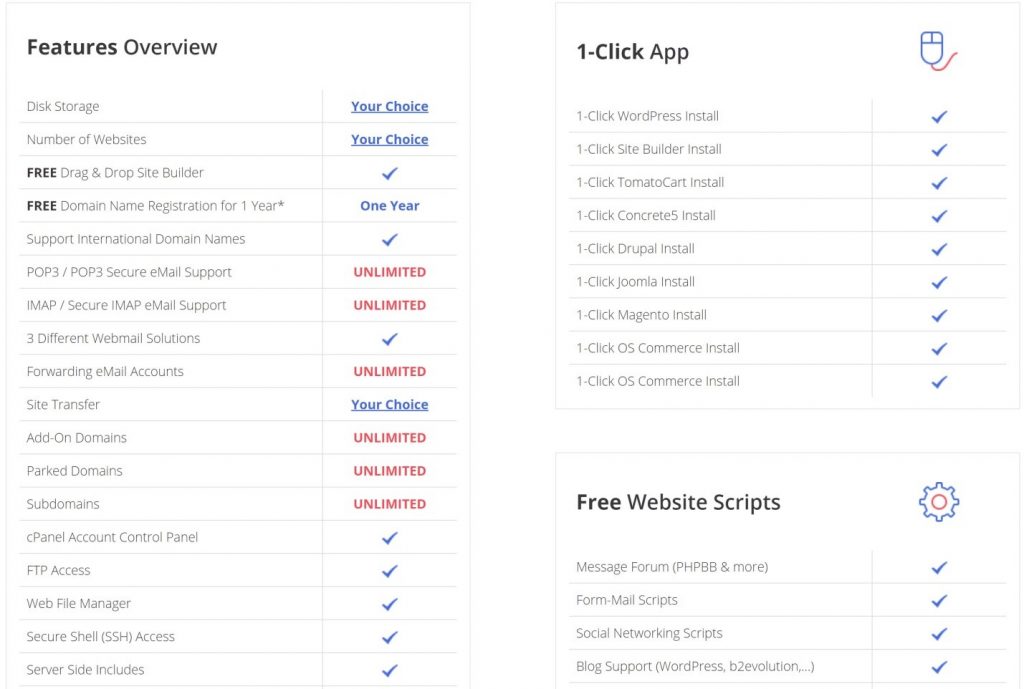The width and height of the screenshot is (1024, 689).
Task: Click the checkmark for FREE Drag & Drop Site Builder
Action: (x=389, y=174)
